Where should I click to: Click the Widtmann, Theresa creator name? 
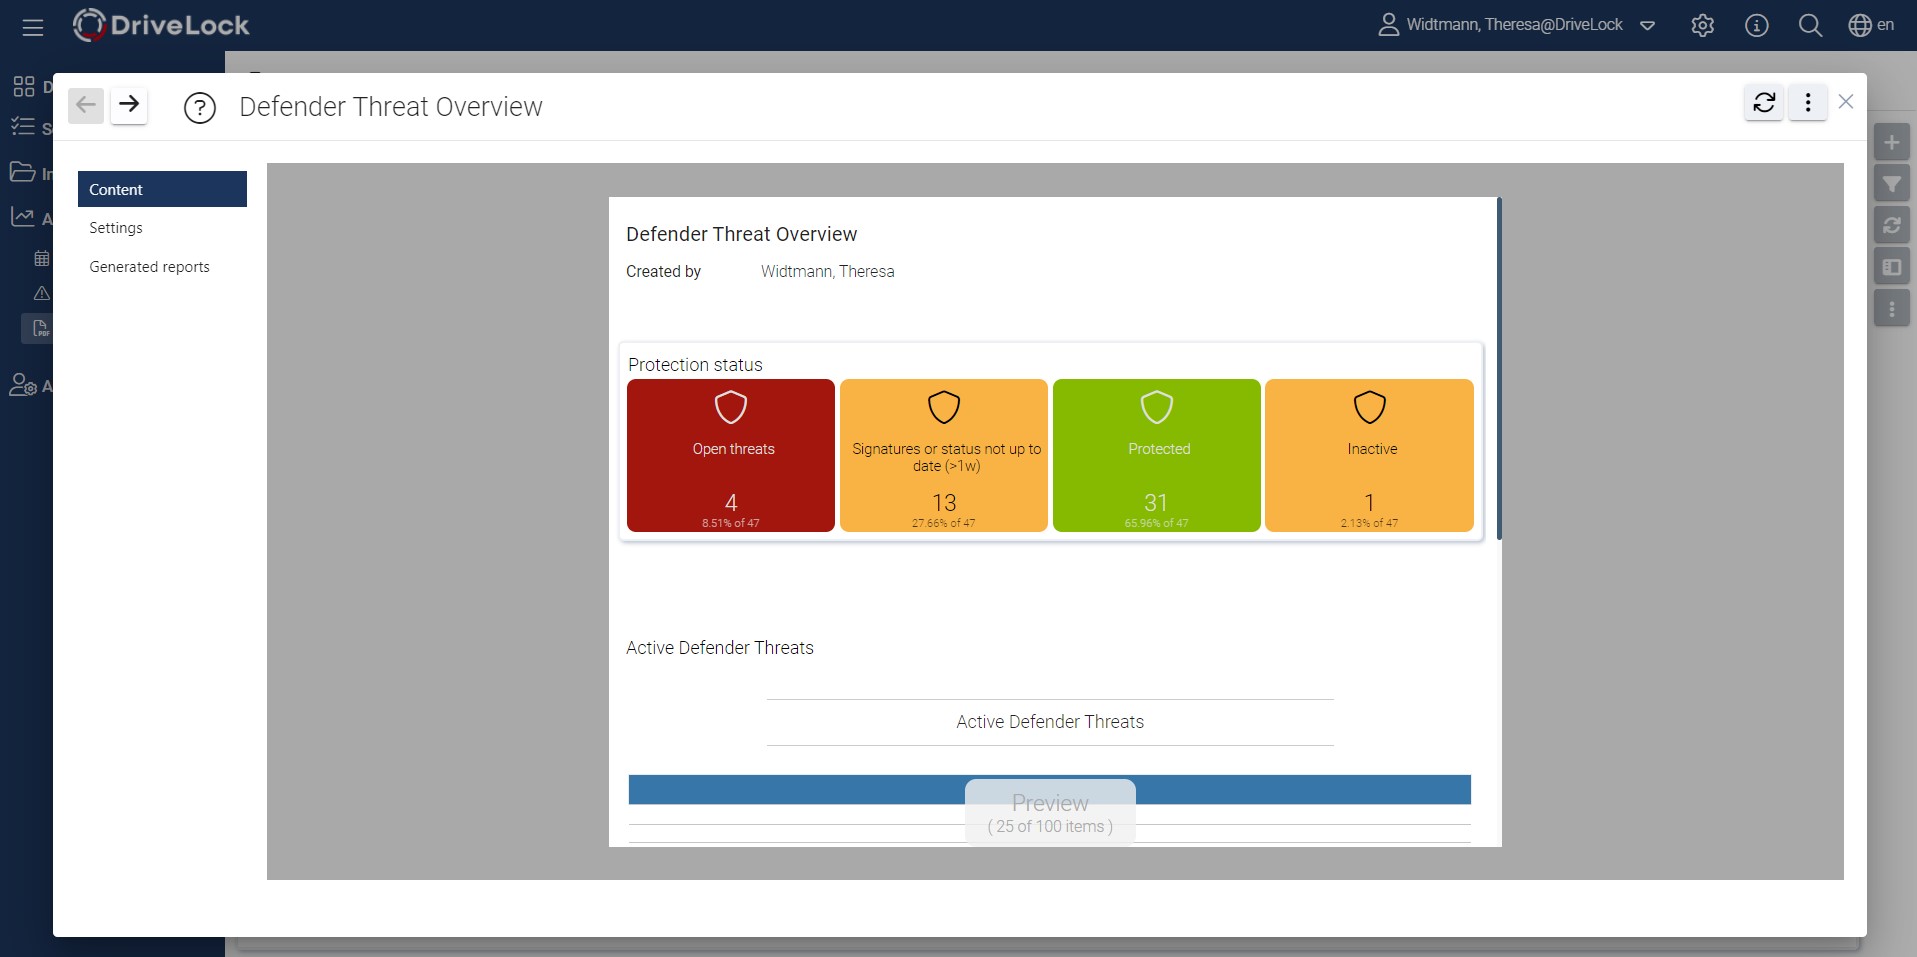click(x=827, y=272)
